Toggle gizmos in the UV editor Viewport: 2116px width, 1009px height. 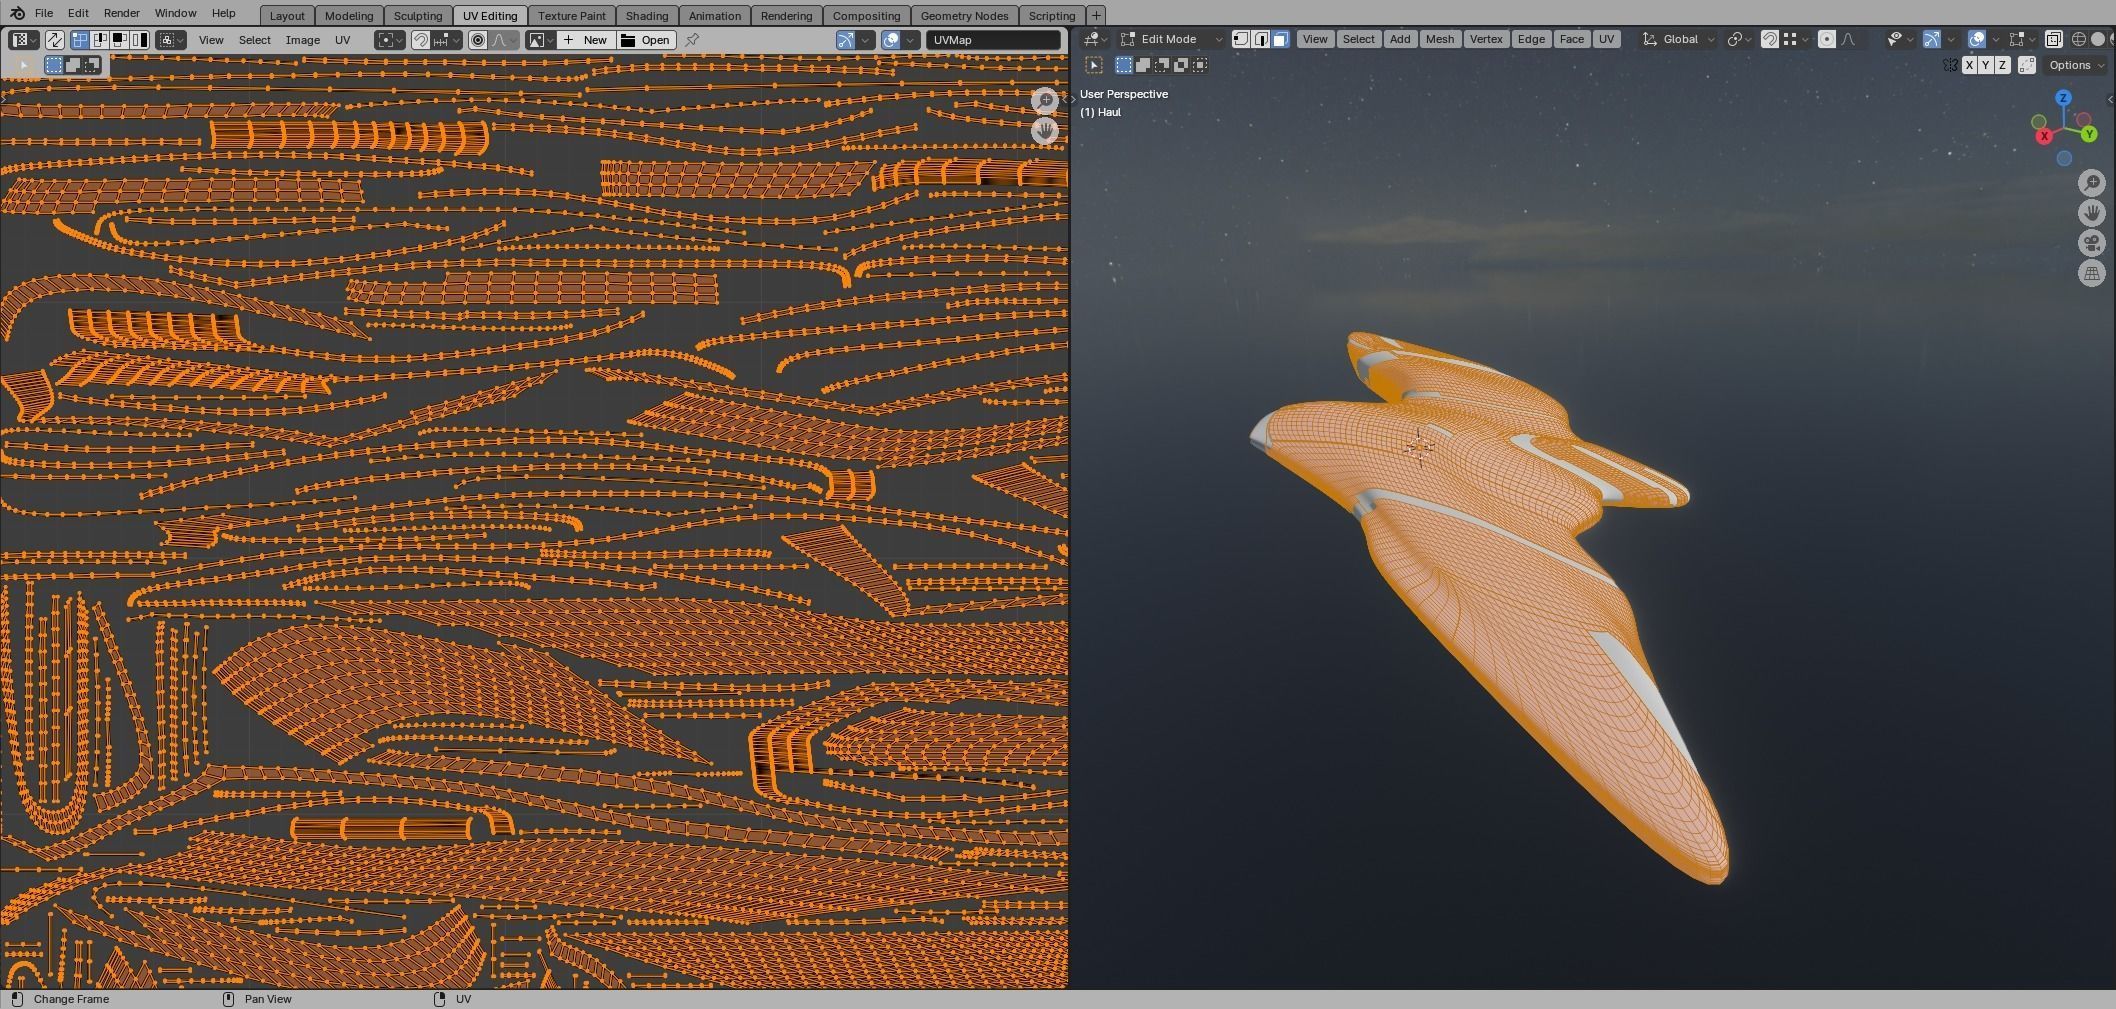[846, 40]
